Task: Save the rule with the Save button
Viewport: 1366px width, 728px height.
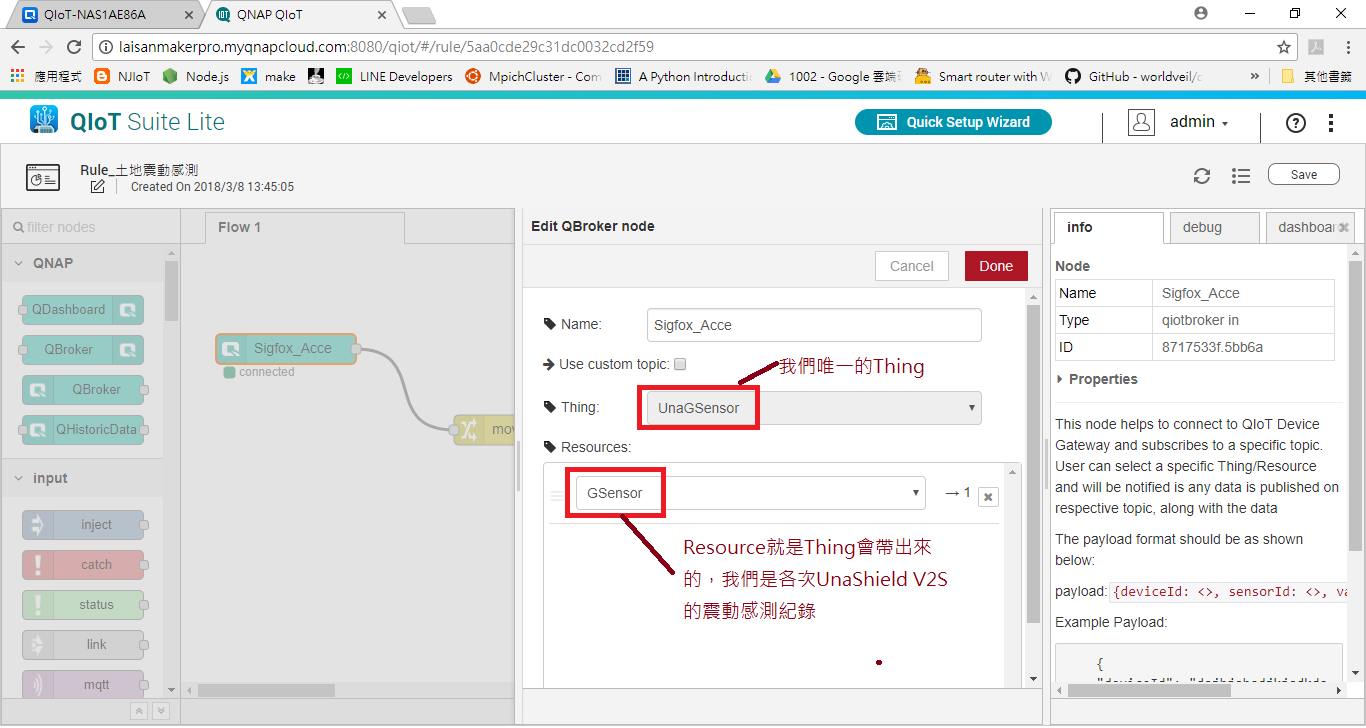Action: (1304, 175)
